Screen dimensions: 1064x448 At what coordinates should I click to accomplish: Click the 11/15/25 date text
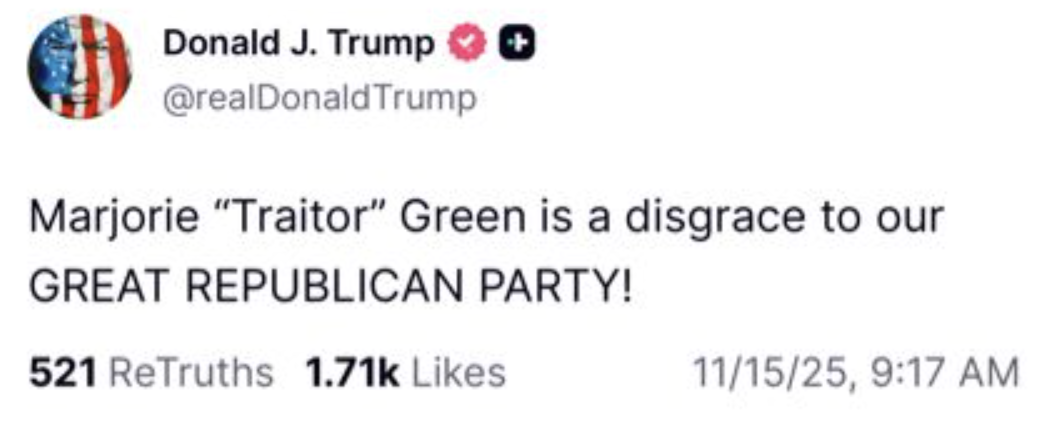pos(773,373)
